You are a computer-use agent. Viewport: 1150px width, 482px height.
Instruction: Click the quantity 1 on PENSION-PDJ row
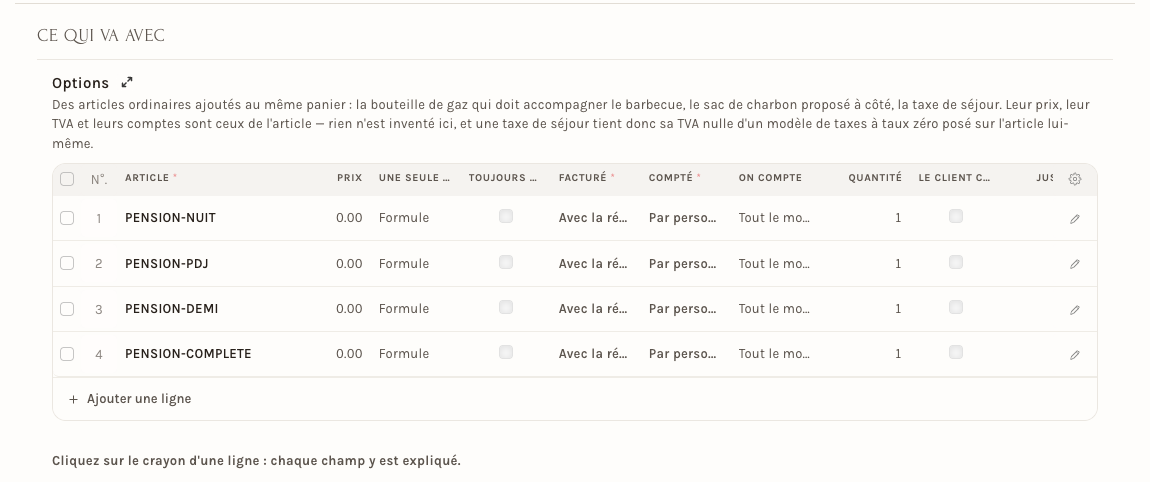point(898,263)
